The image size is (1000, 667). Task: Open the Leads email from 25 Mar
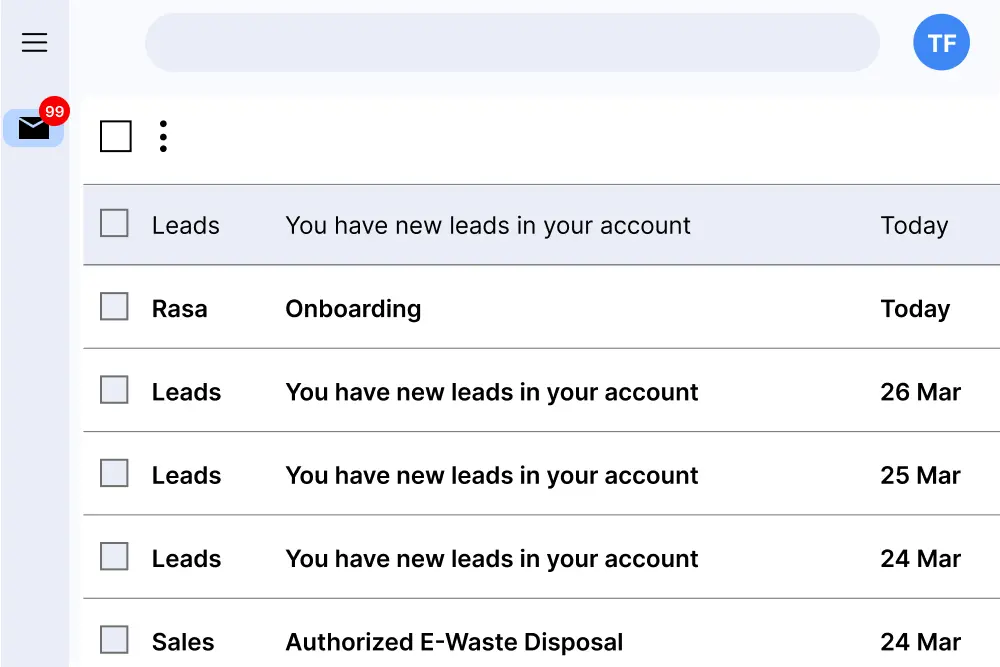[491, 475]
